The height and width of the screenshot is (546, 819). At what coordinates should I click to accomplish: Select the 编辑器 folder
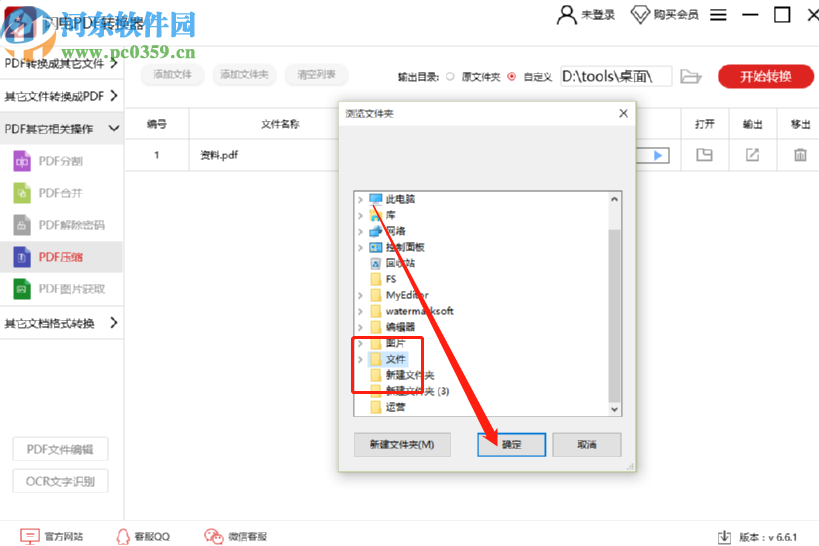400,327
